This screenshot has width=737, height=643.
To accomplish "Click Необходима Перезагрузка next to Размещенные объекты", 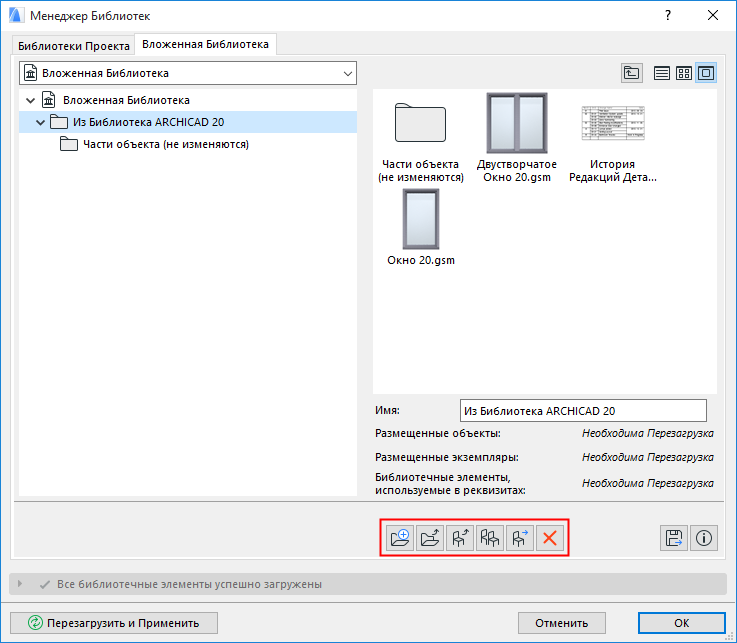I will point(648,433).
